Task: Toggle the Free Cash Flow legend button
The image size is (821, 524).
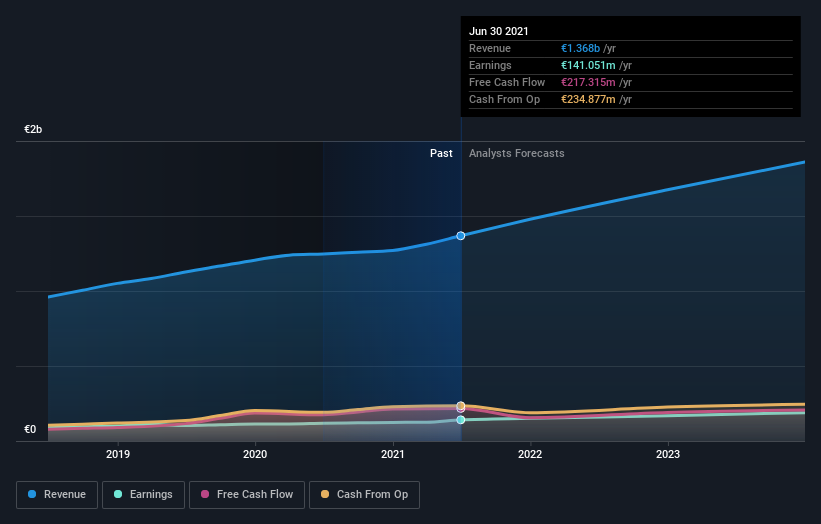Action: [247, 495]
